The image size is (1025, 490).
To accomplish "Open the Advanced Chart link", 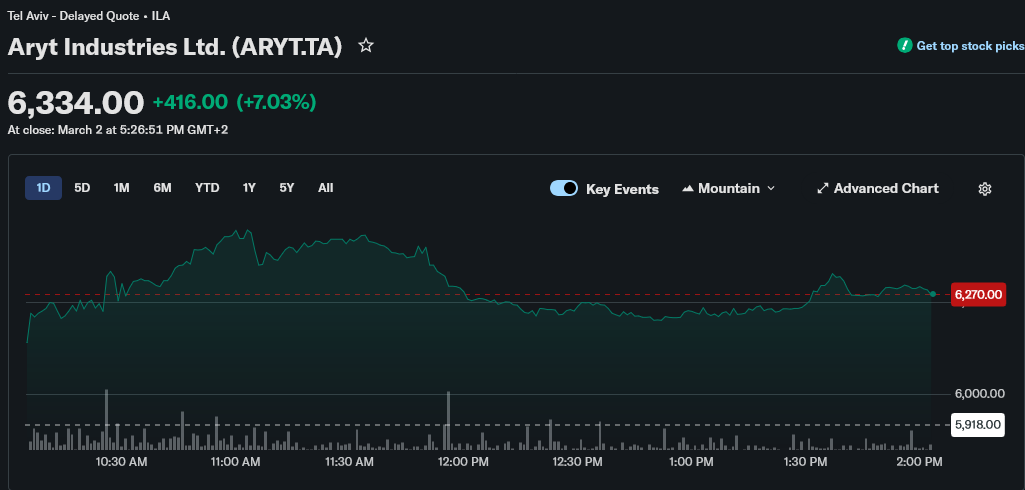I will click(878, 189).
